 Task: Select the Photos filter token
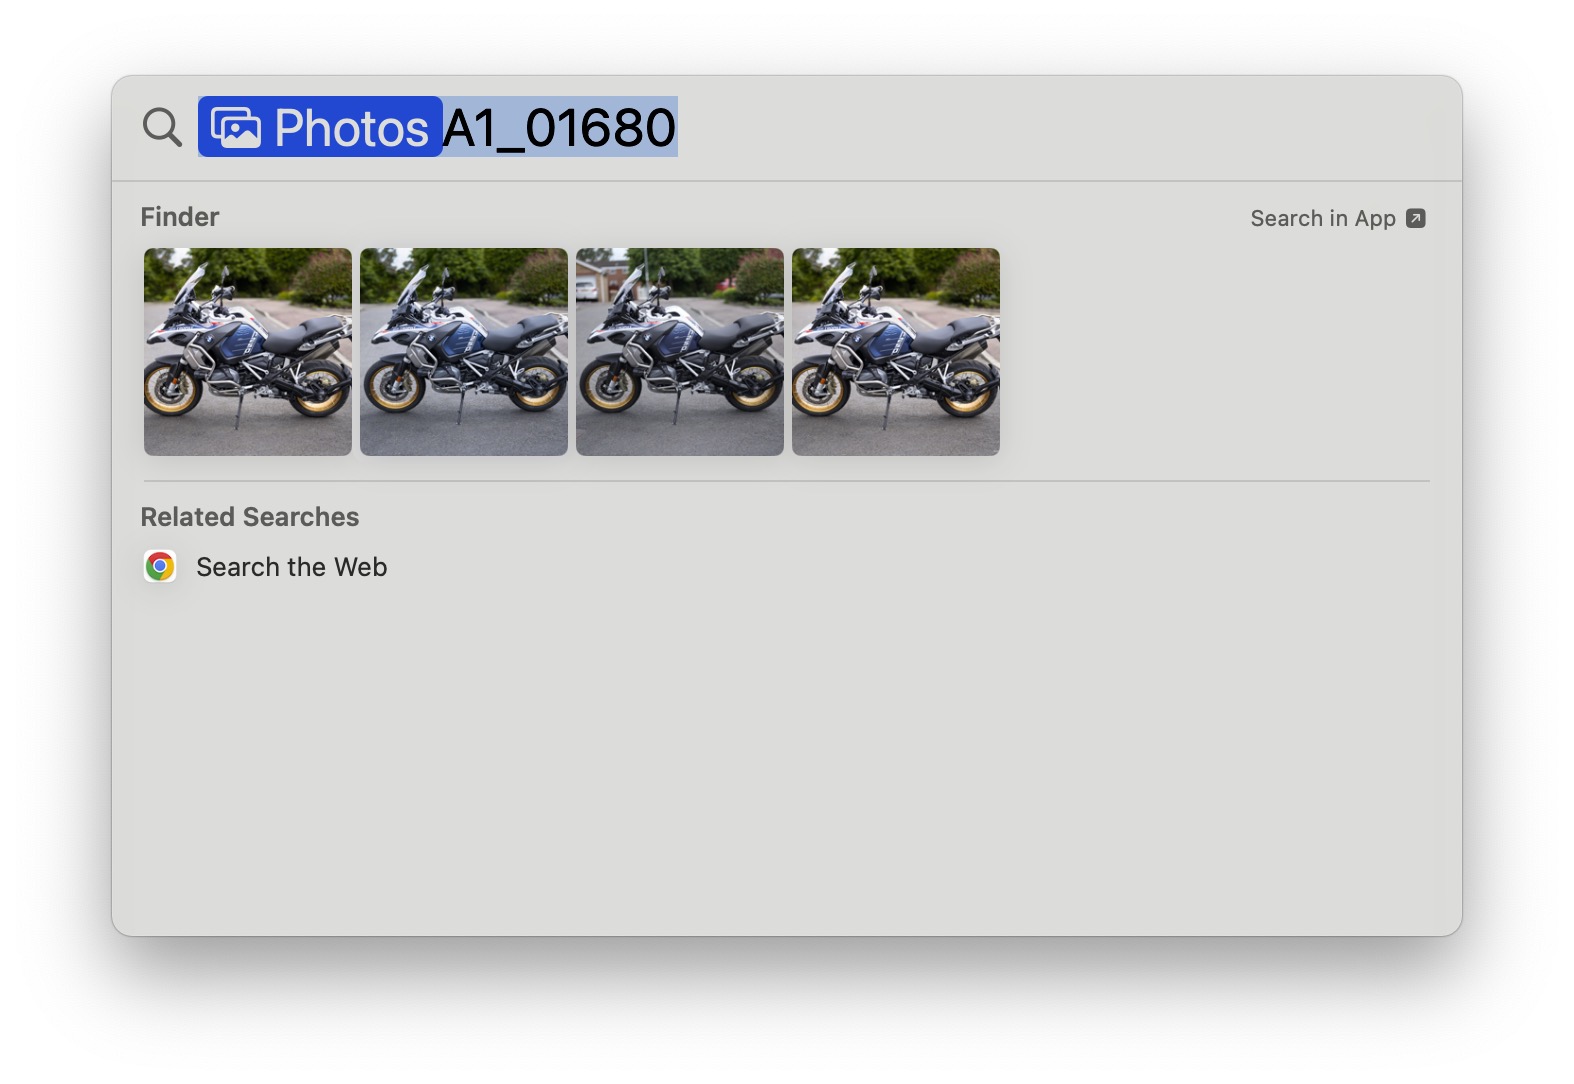click(x=320, y=127)
